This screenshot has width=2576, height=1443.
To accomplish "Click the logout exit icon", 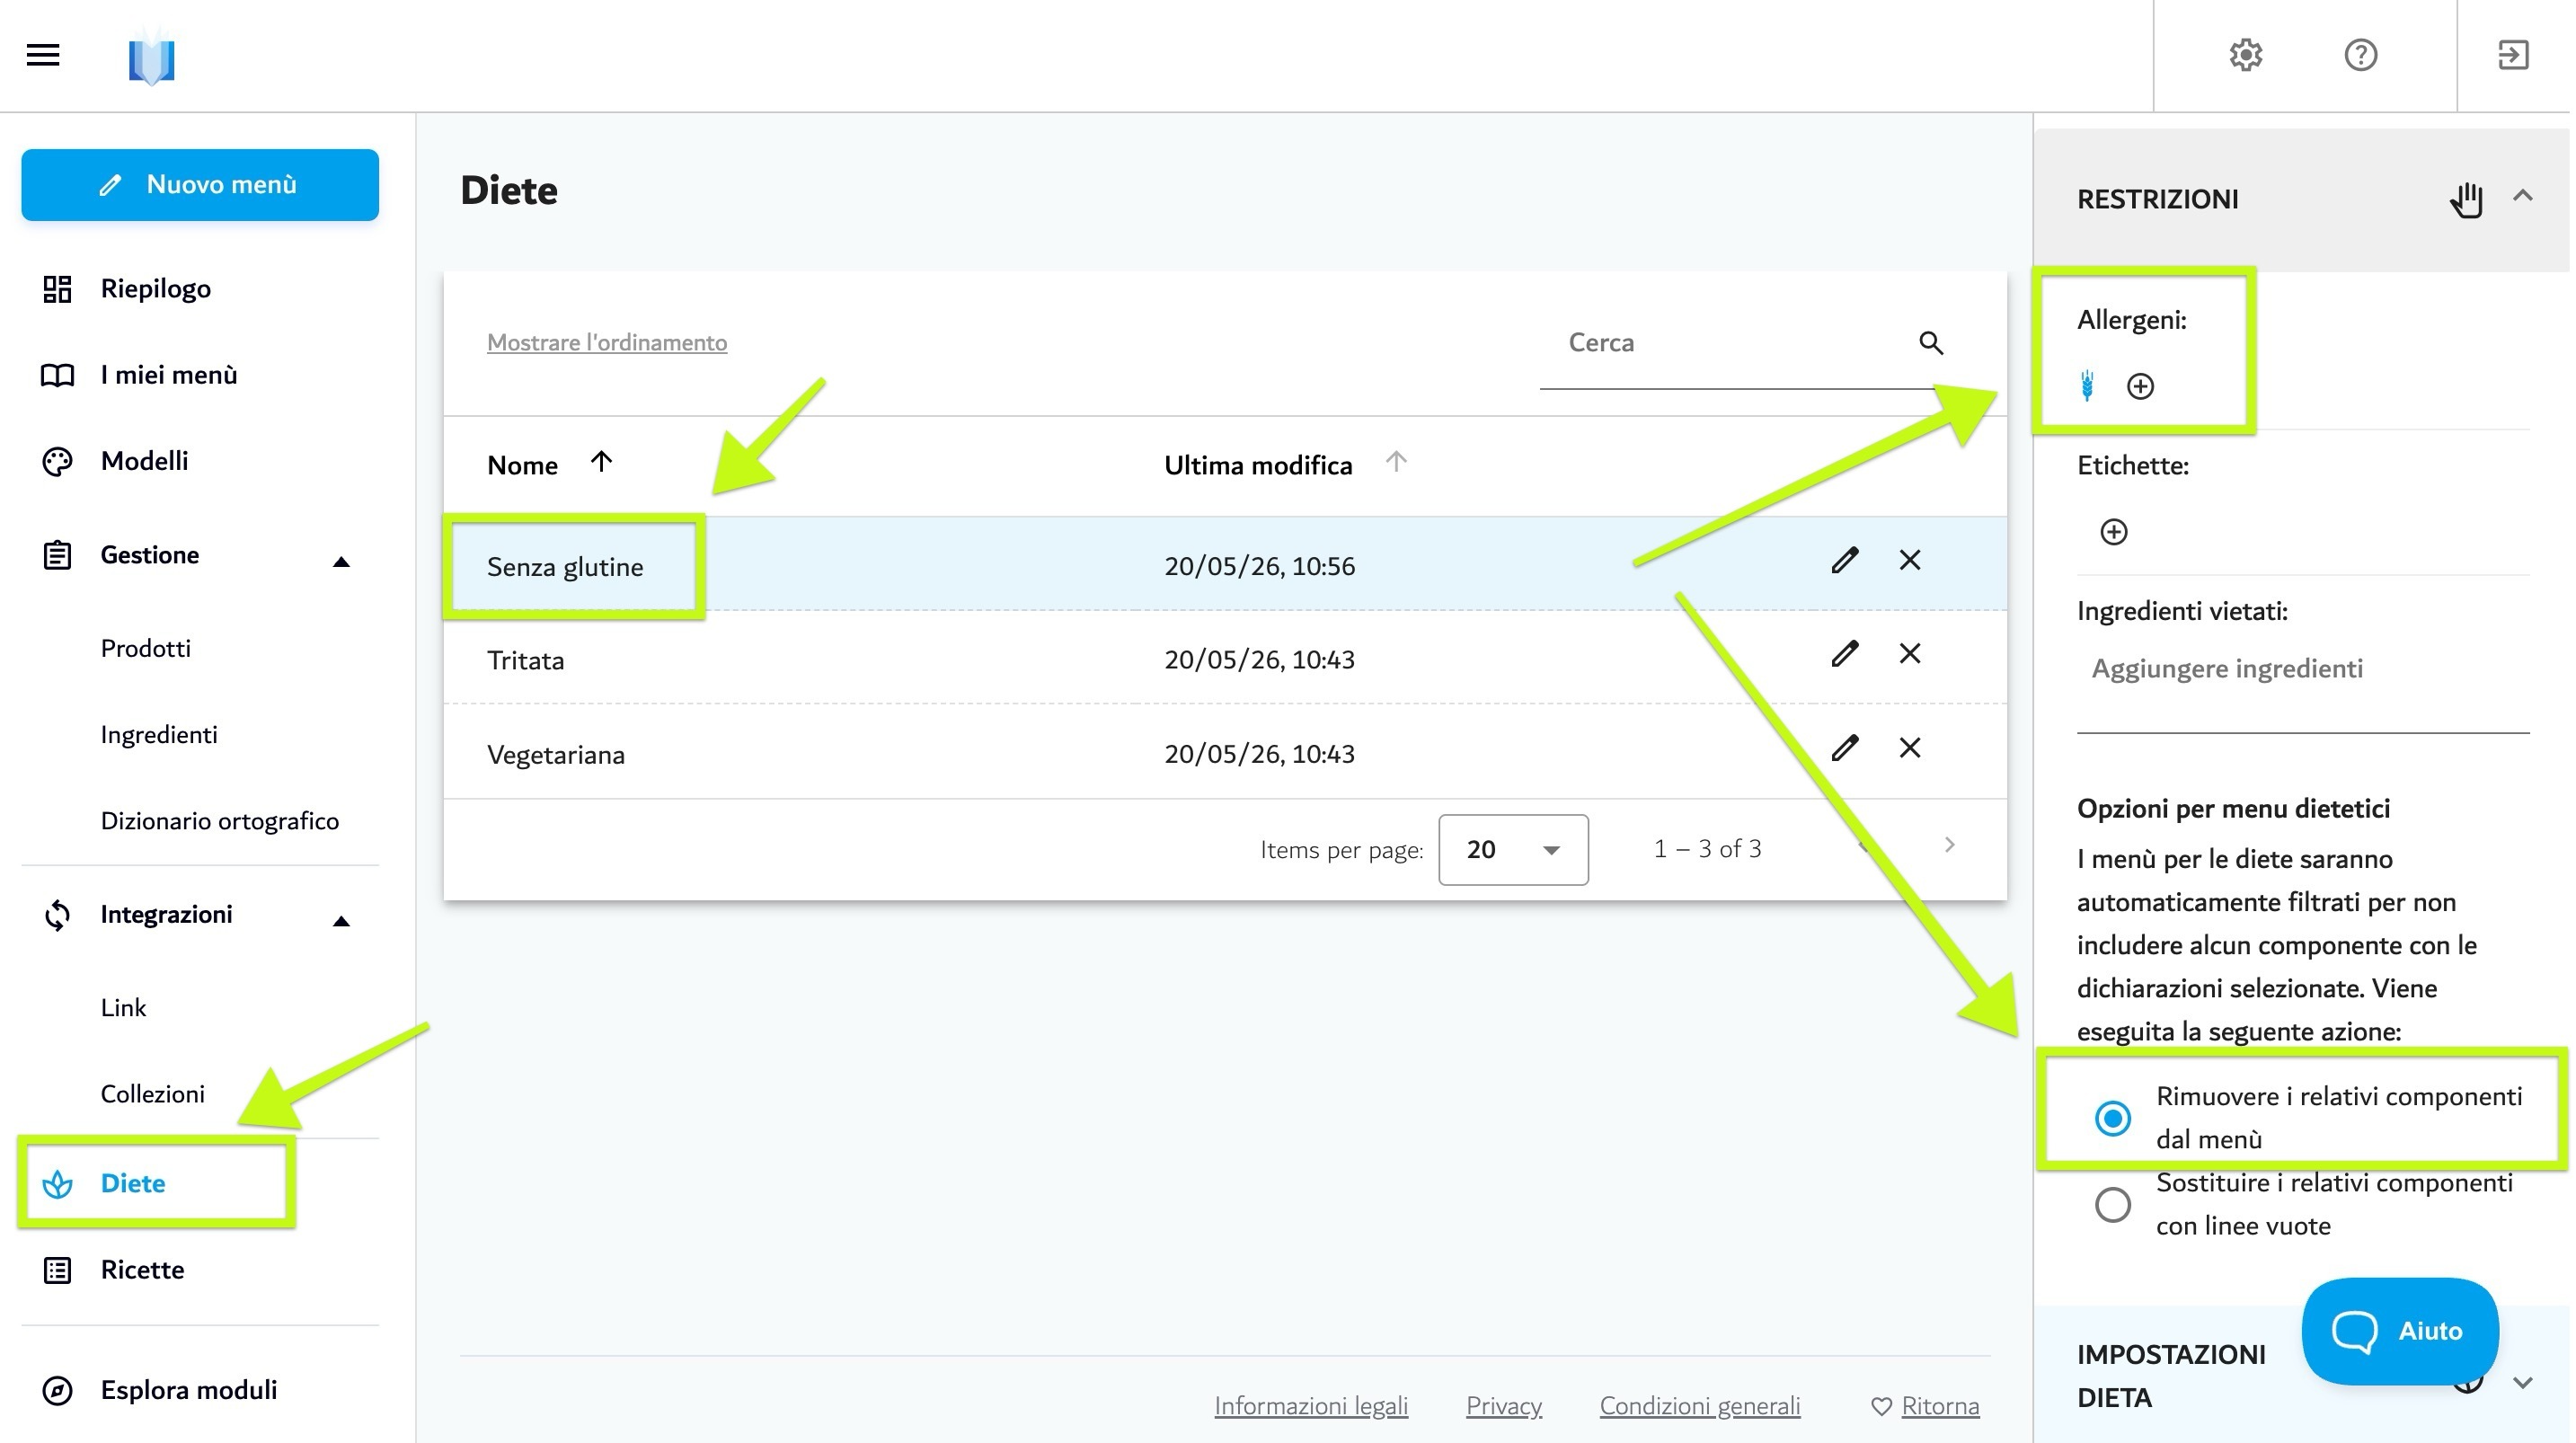I will (2514, 55).
